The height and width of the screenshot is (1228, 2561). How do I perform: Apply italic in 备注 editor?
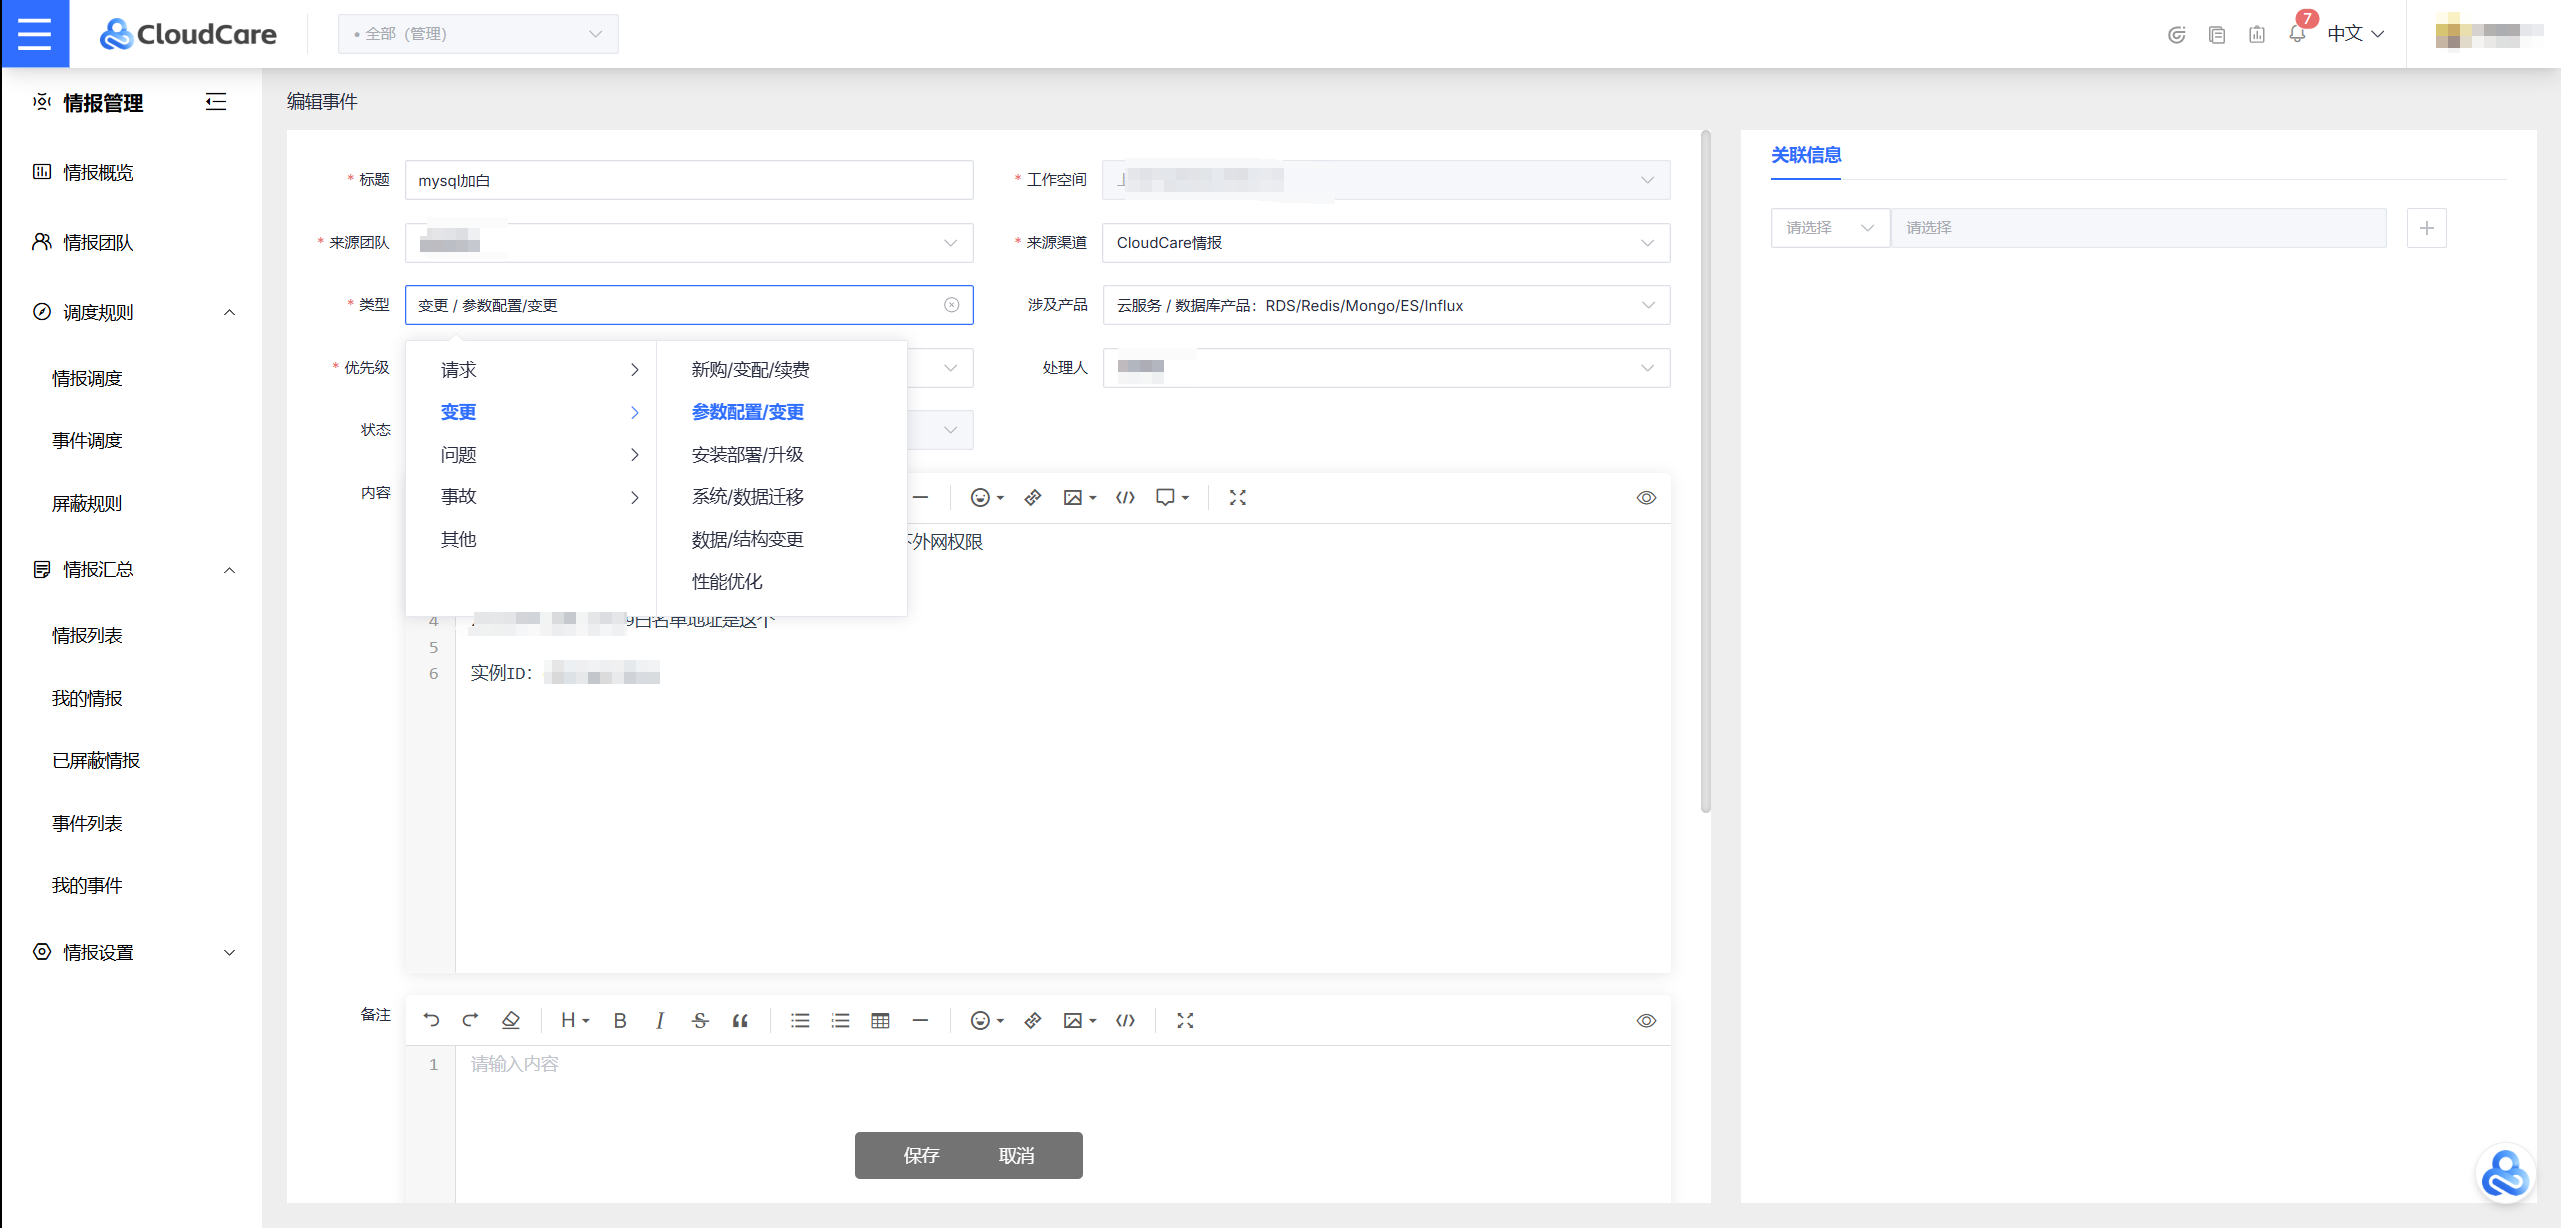pos(659,1020)
